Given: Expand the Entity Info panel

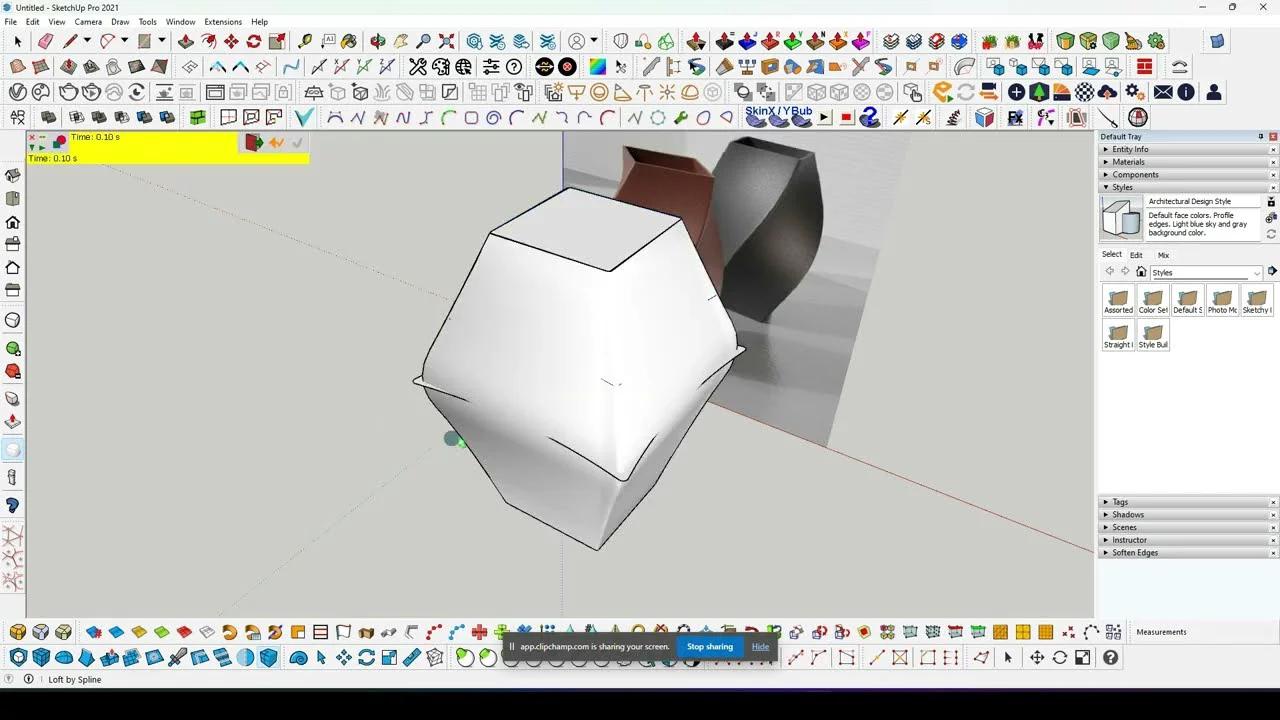Looking at the screenshot, I should click(x=1188, y=149).
